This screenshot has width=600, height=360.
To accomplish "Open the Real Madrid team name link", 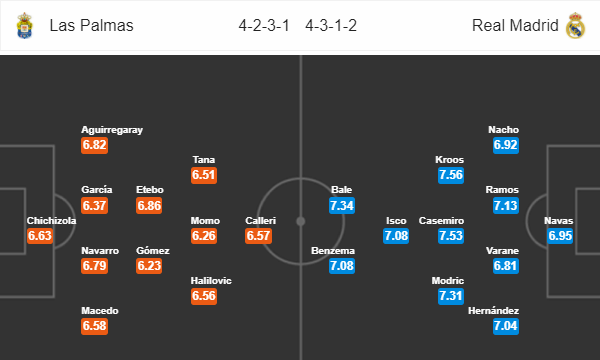I will tap(515, 26).
